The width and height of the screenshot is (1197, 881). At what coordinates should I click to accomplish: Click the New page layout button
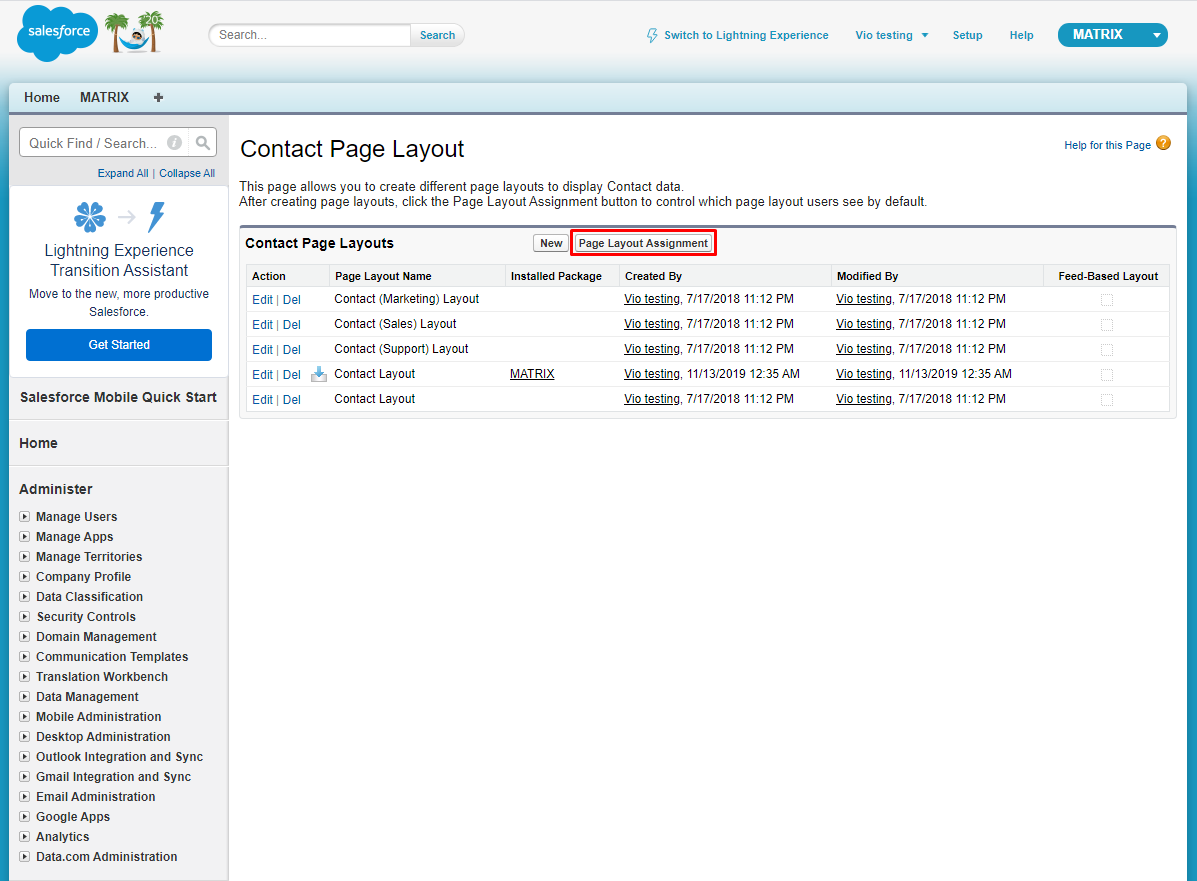(550, 243)
